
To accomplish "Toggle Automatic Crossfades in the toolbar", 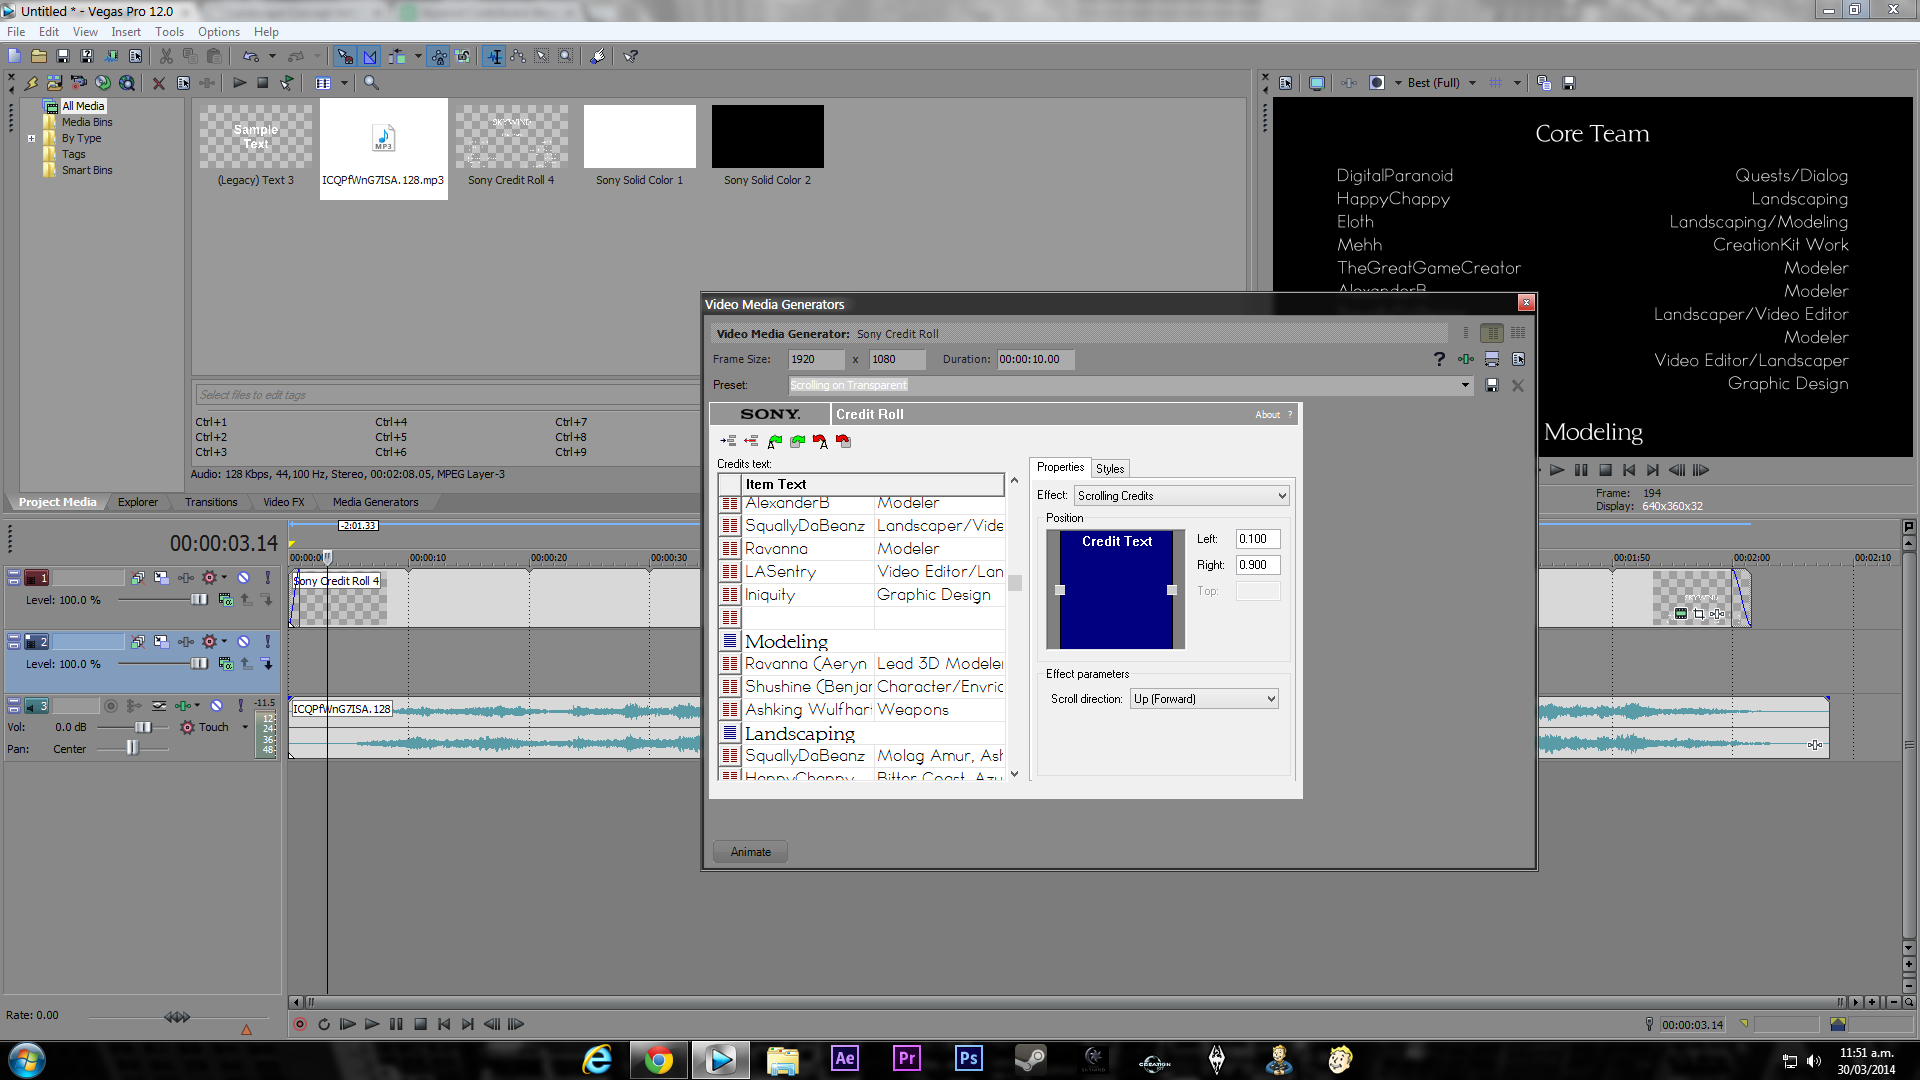I will (x=370, y=57).
